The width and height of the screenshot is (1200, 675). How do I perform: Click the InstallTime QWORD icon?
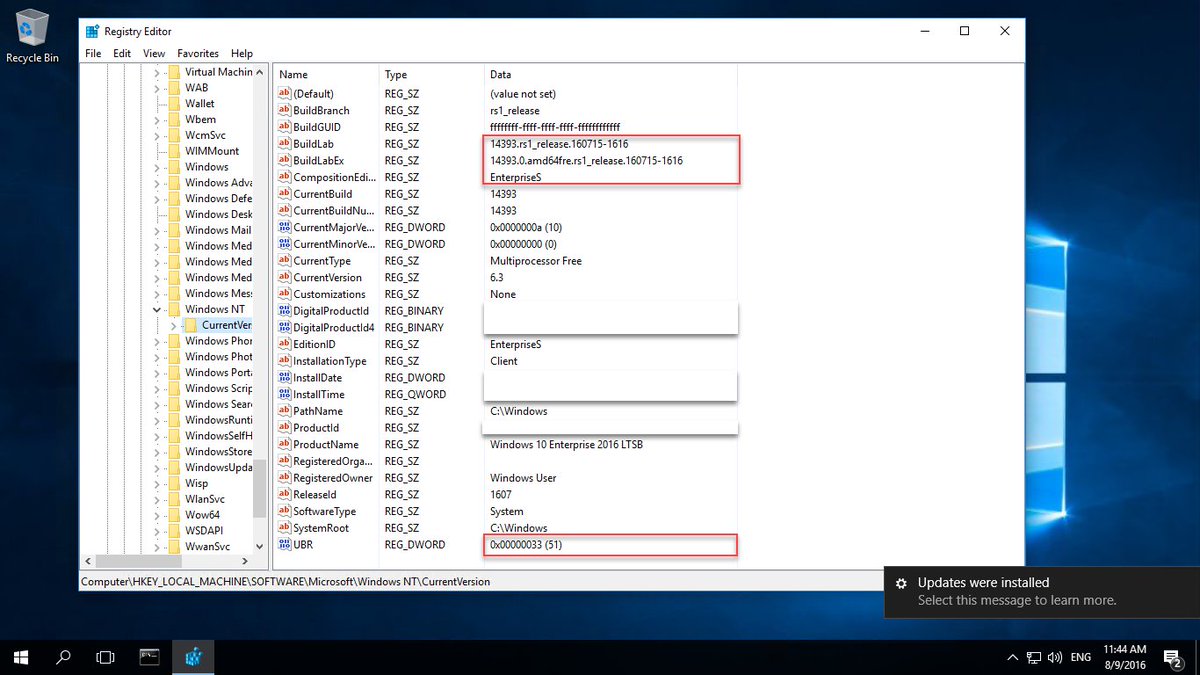tap(284, 394)
